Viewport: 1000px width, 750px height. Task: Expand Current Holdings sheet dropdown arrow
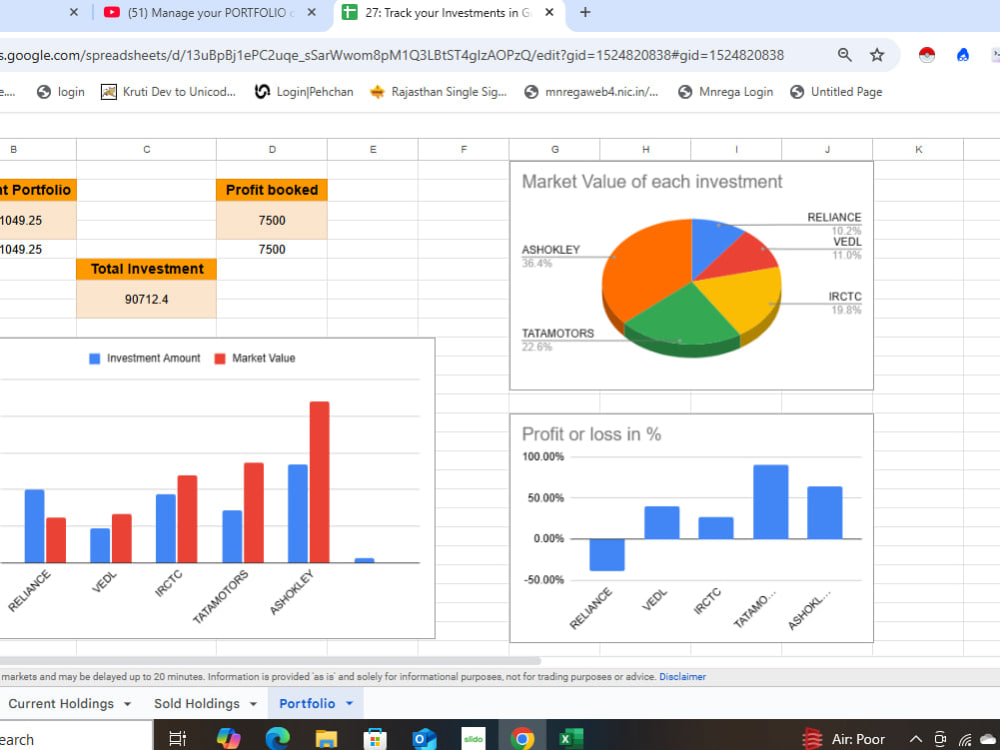tap(128, 704)
